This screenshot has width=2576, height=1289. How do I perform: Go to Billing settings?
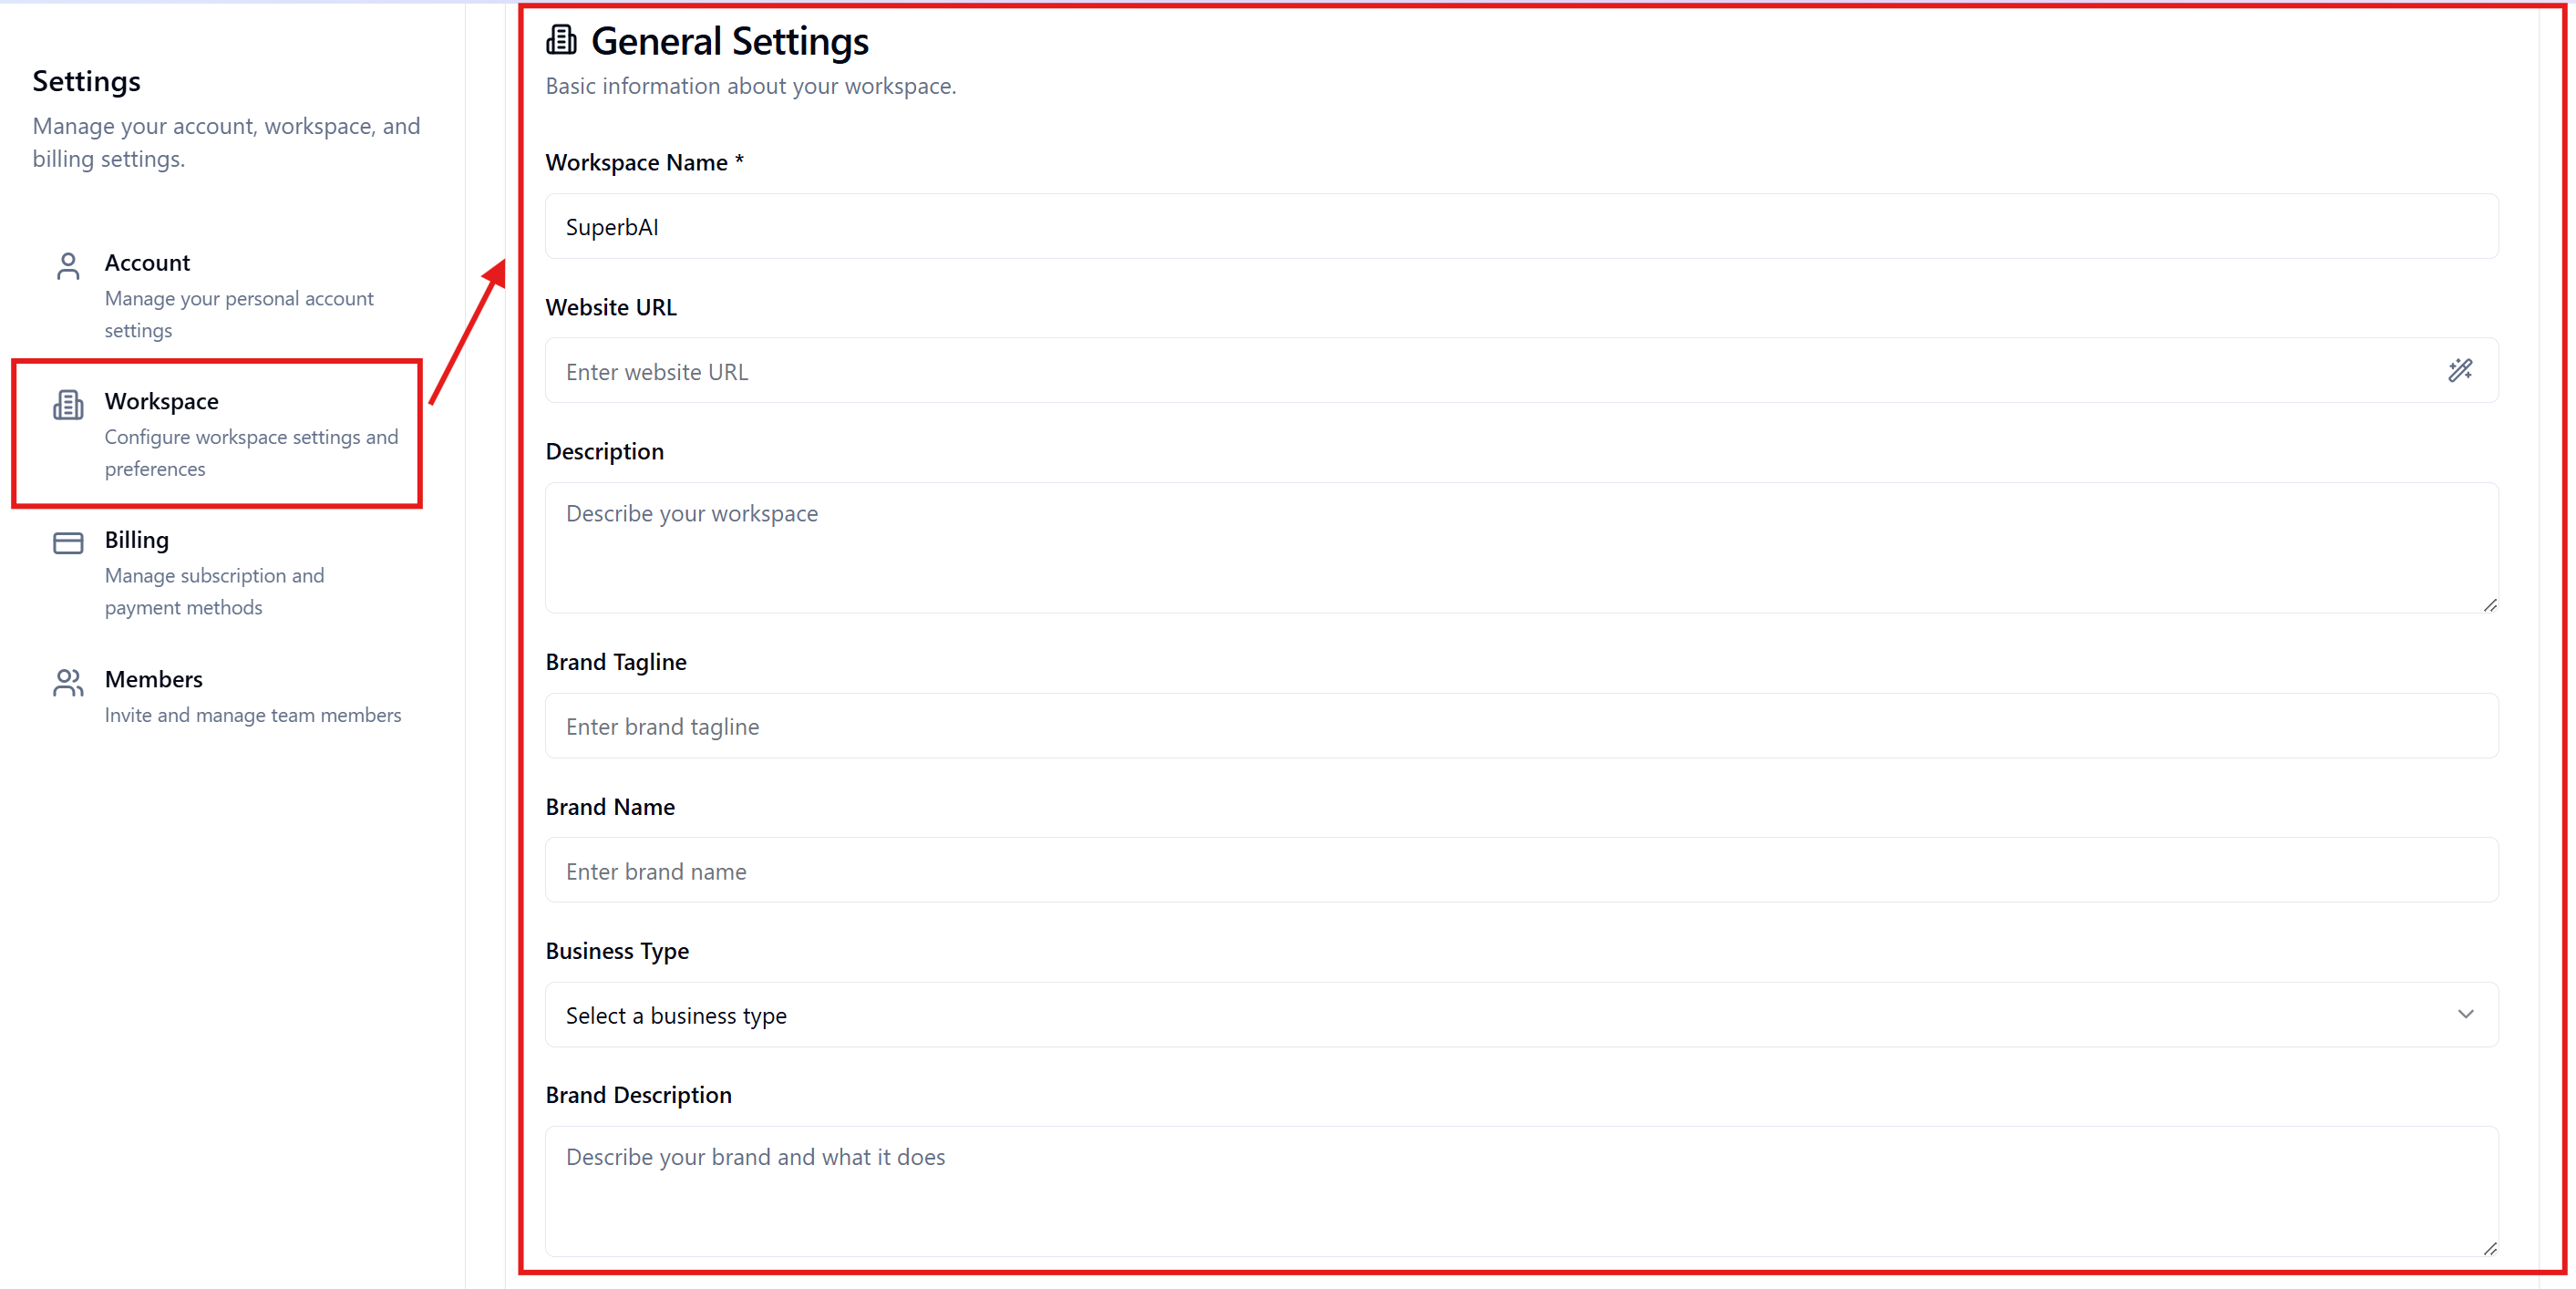(137, 540)
